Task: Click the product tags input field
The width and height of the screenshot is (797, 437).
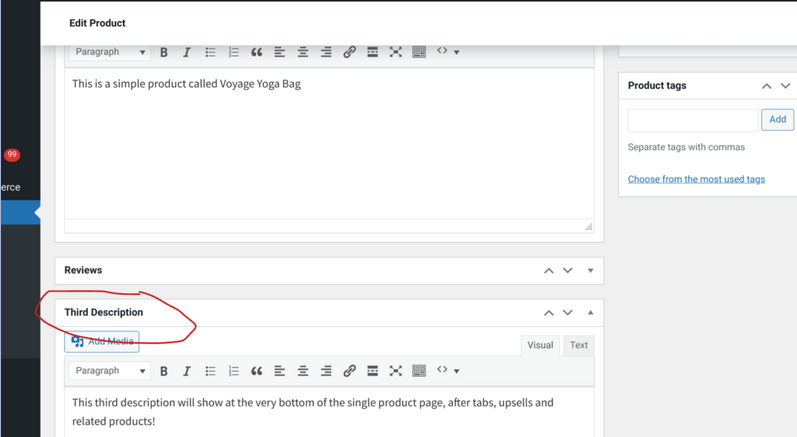Action: pyautogui.click(x=692, y=120)
